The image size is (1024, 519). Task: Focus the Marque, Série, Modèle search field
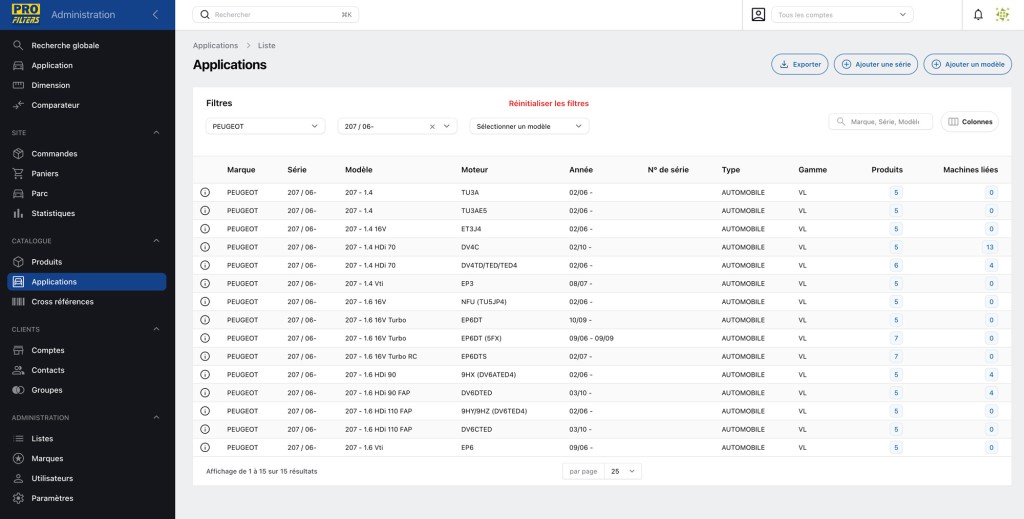pyautogui.click(x=880, y=121)
